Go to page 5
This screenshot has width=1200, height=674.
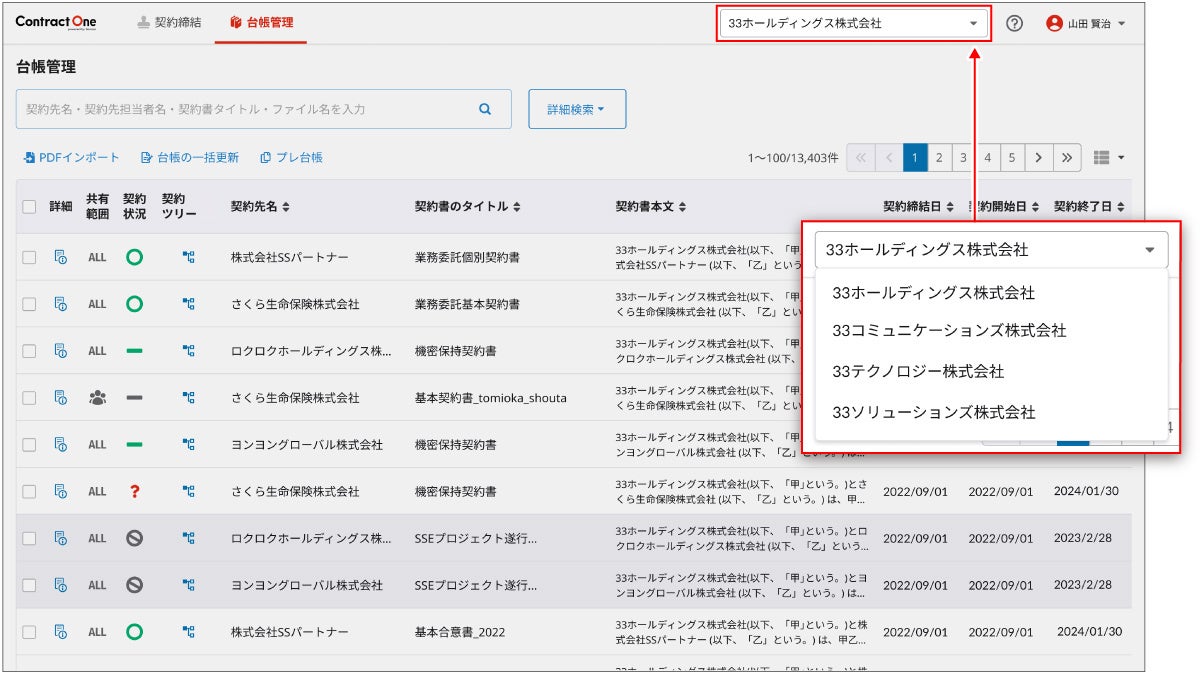[x=1012, y=158]
